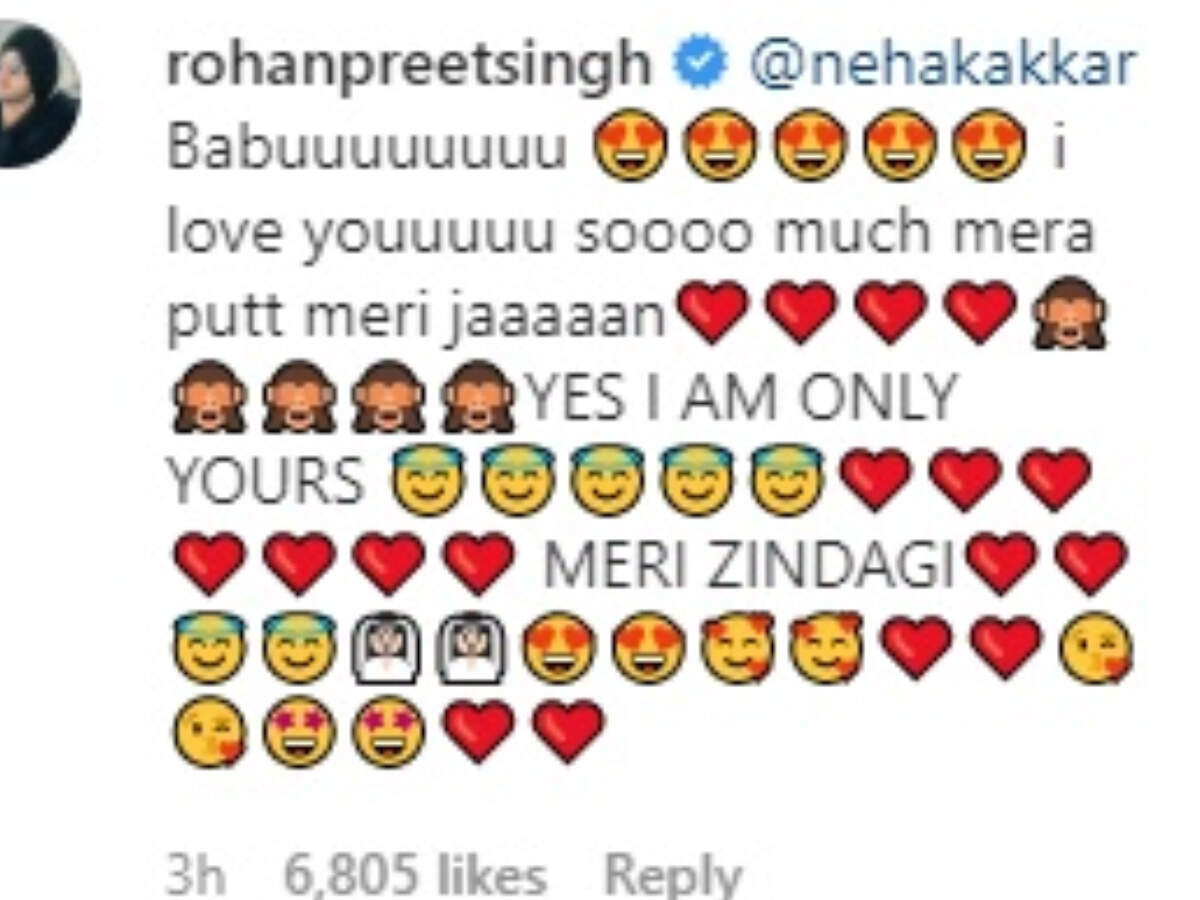Click the monkey emoji ending the jaaaaan line
The height and width of the screenshot is (900, 1200).
(1069, 314)
